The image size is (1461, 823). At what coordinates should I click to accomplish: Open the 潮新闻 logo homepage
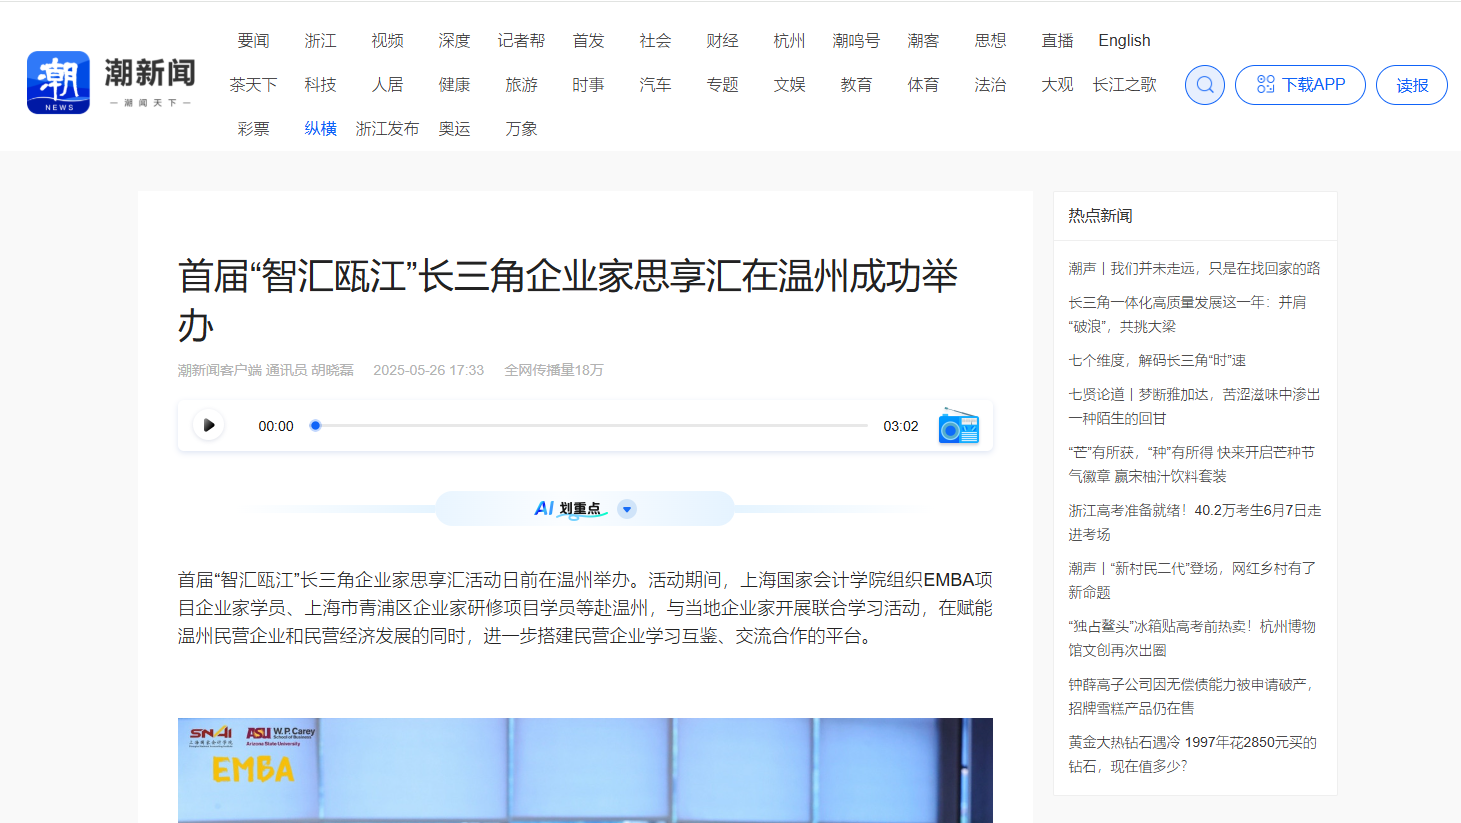pos(111,83)
